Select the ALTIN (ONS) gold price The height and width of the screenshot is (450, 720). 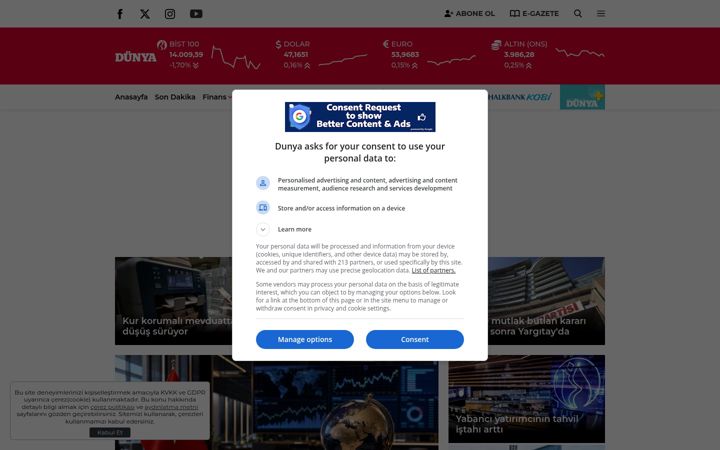519,54
